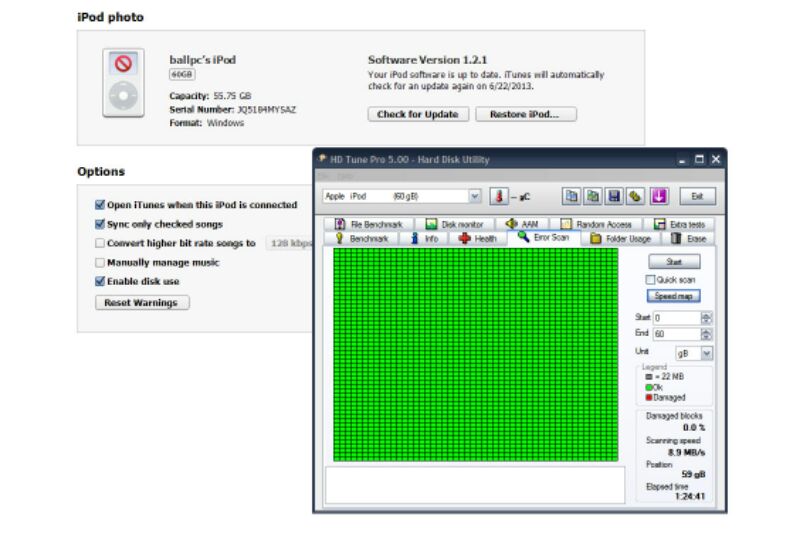Screen dimensions: 800x551
Task: Click the HD Tune Pro title bar icon
Action: point(321,159)
